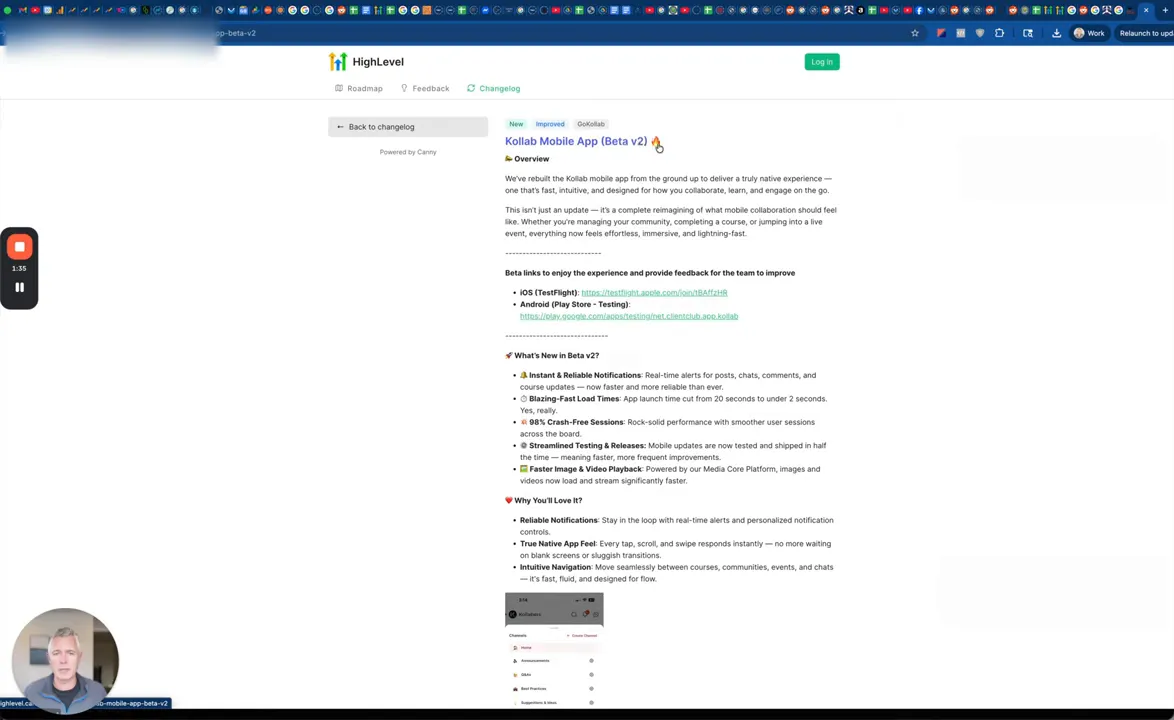Switch to the Facebook browser tab
Screen dimensions: 1174x720
(x=919, y=10)
